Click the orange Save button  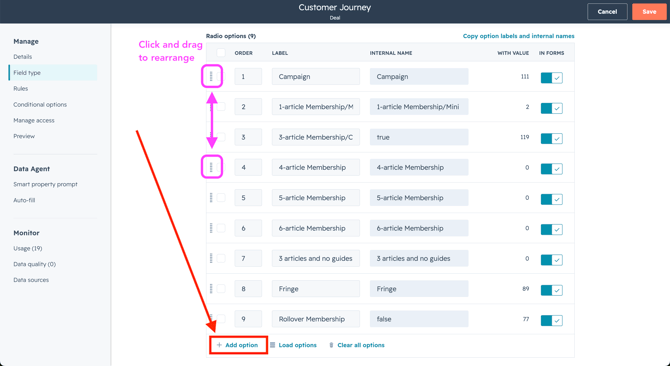649,12
